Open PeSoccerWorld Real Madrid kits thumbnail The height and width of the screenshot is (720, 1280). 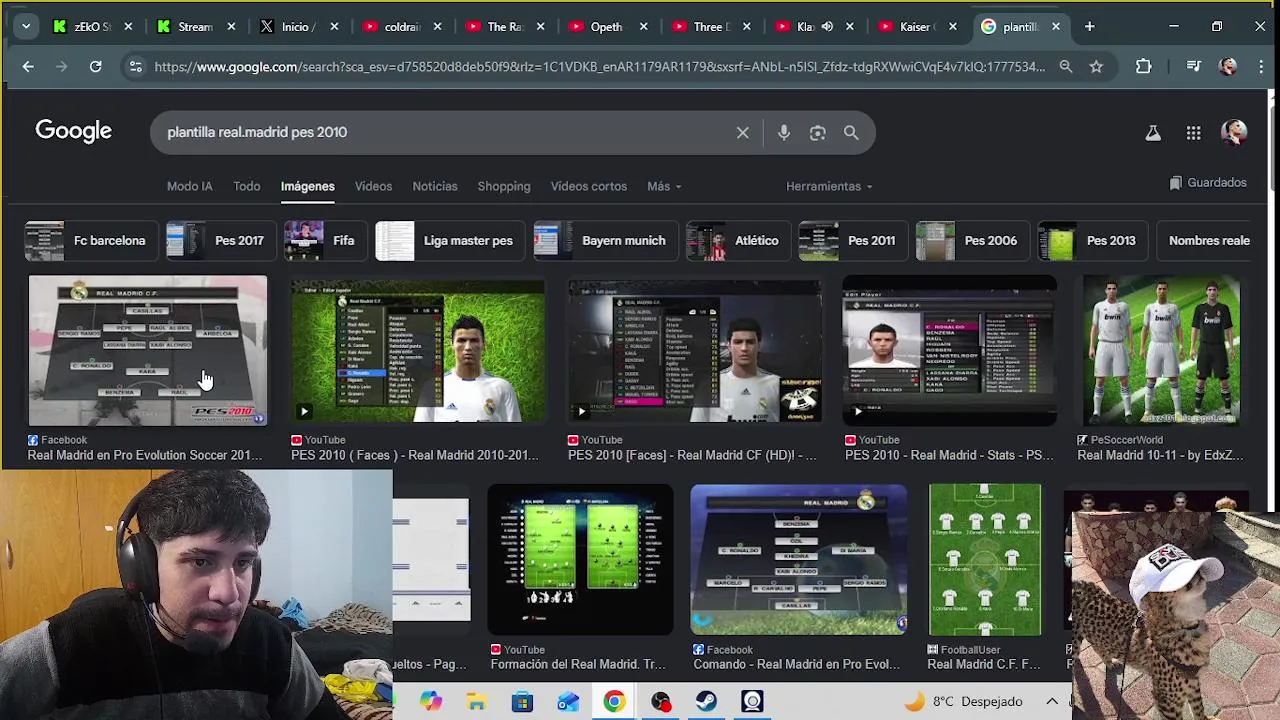[1161, 351]
